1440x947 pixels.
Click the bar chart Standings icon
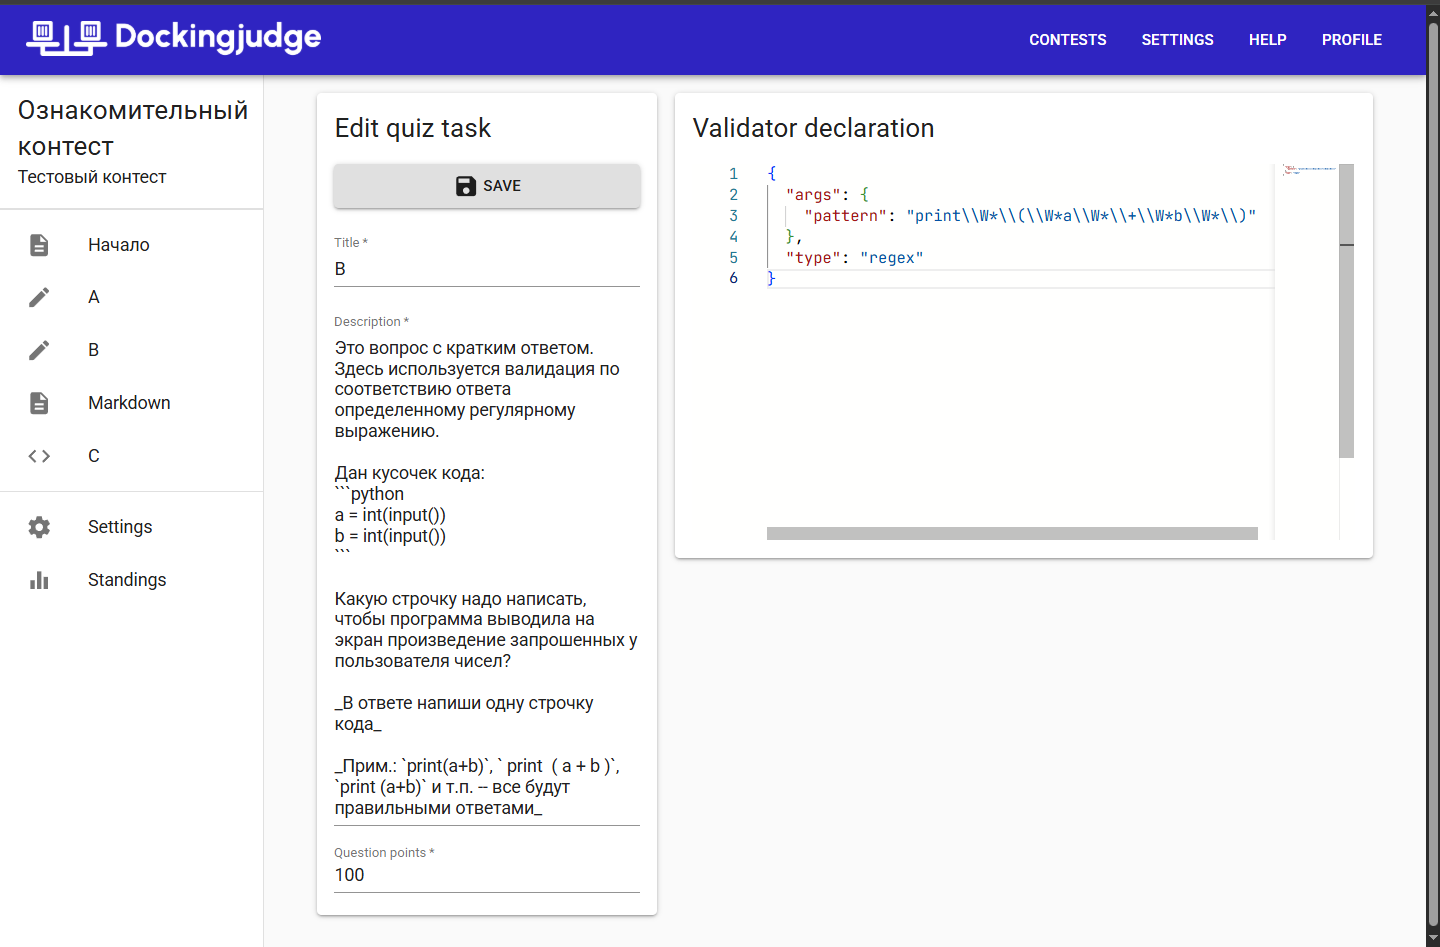[39, 580]
